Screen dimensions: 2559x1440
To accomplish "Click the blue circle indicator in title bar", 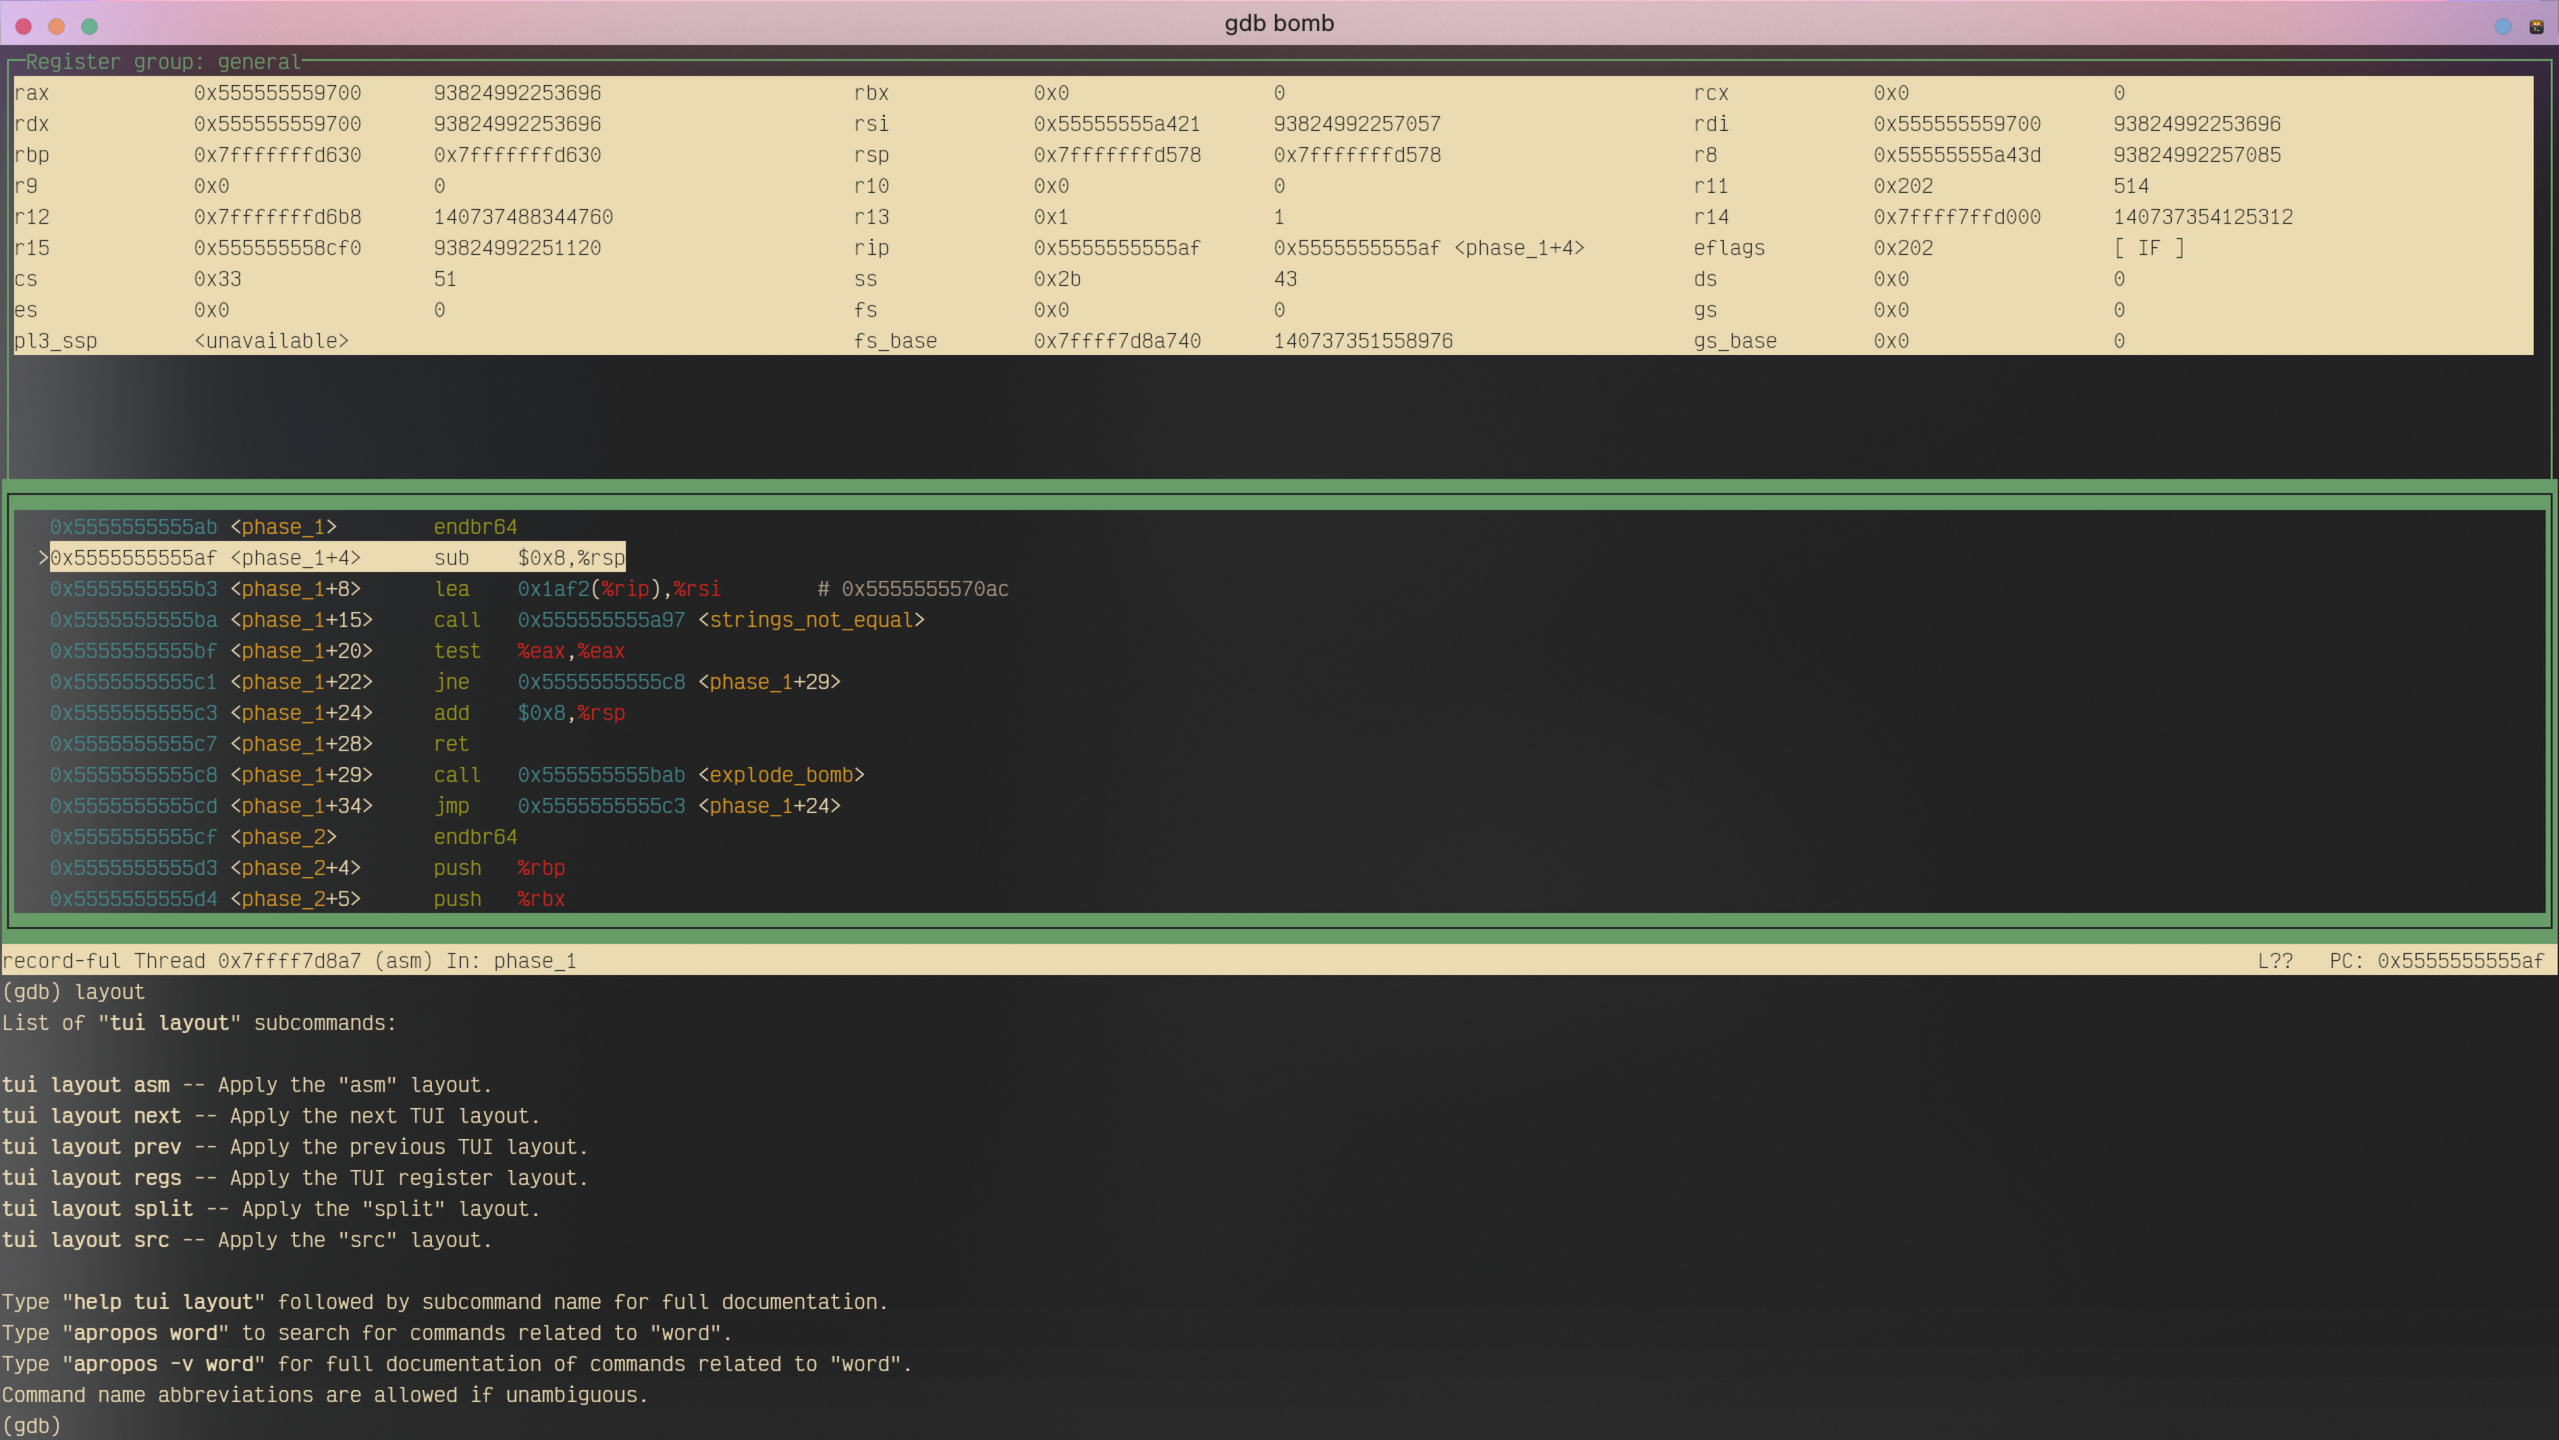I will pos(2503,27).
